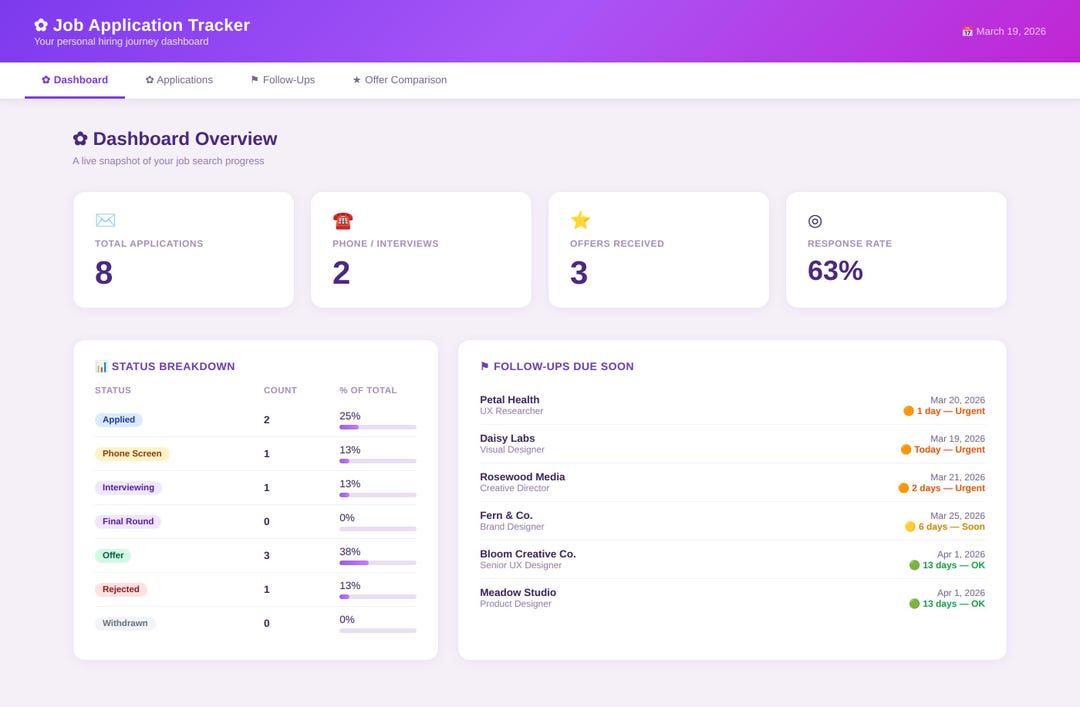Click the Rejected 13% progress bar
This screenshot has height=707, width=1080.
pos(377,597)
